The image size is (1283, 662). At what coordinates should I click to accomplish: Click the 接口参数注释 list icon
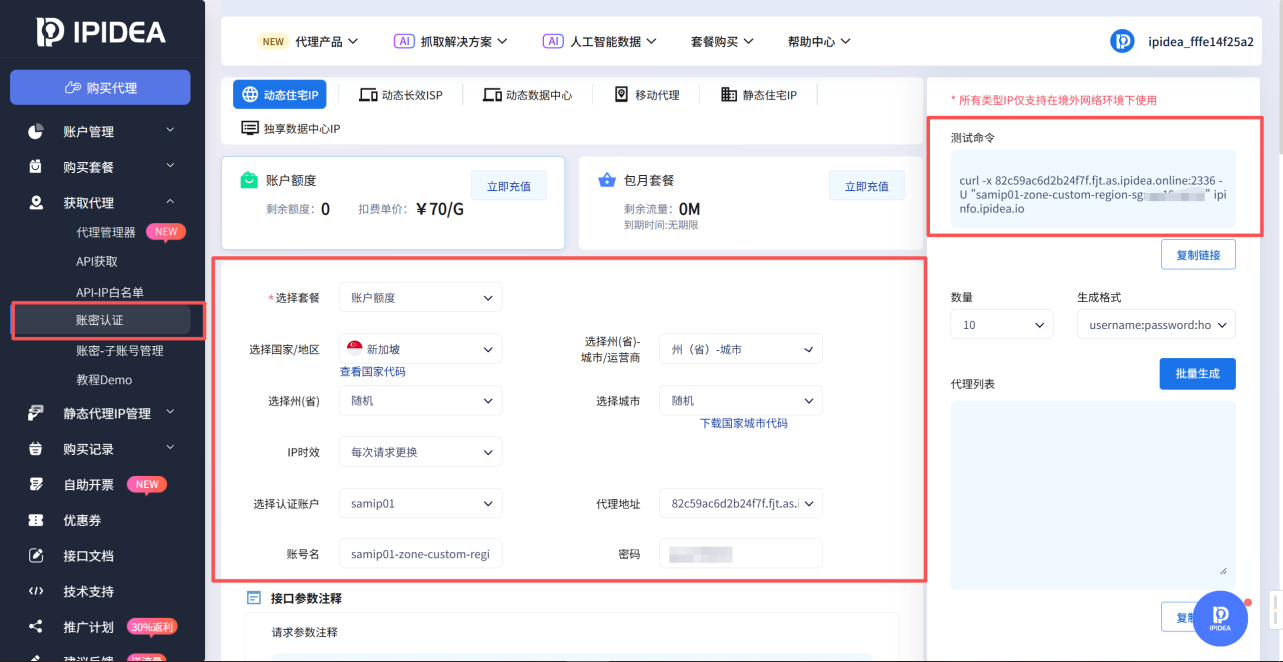click(x=254, y=598)
